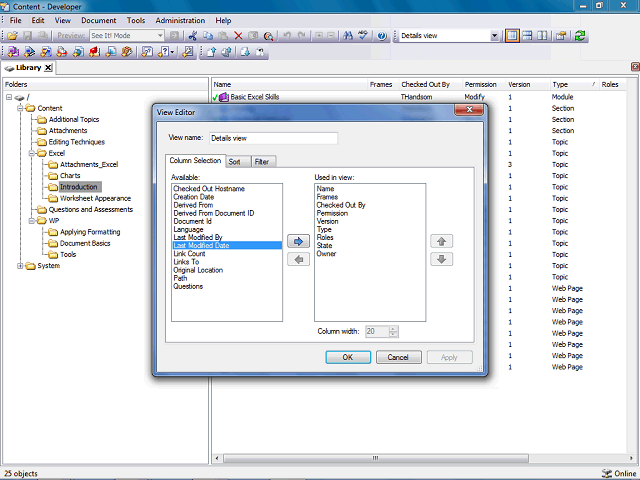Screen dimensions: 640x480
Task: Switch to the Filter tab
Action: 262,162
